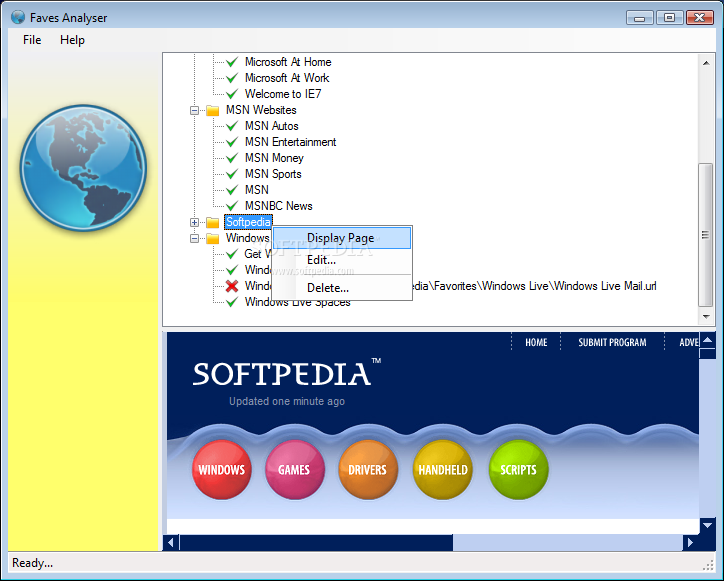Click the Windows Live folder icon

point(212,239)
